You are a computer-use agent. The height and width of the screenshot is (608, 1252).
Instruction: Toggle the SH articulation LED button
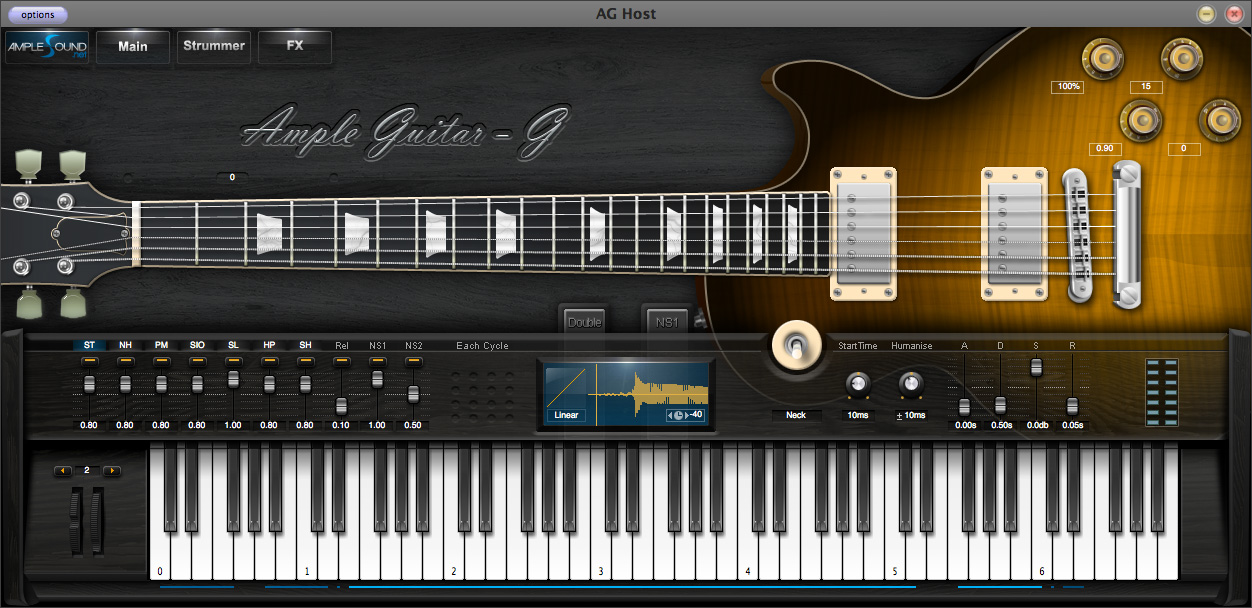(305, 359)
